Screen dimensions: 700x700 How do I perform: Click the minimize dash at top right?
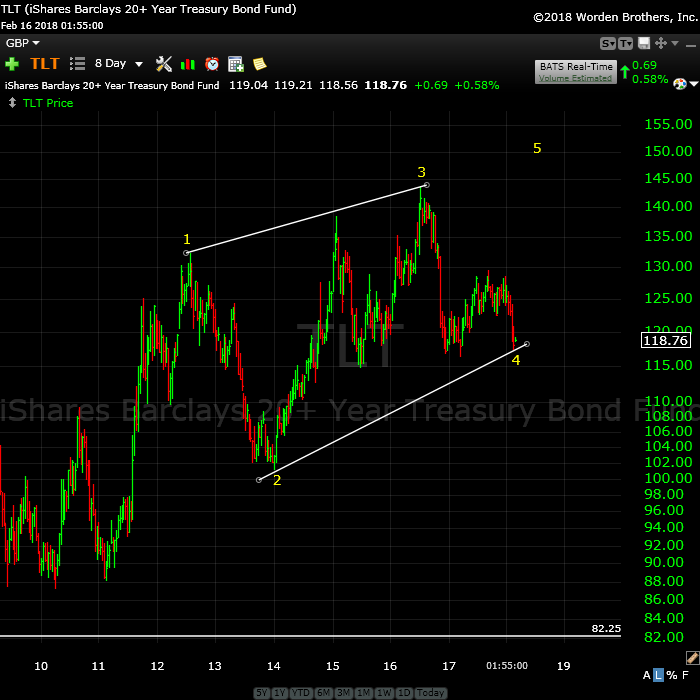click(x=691, y=46)
